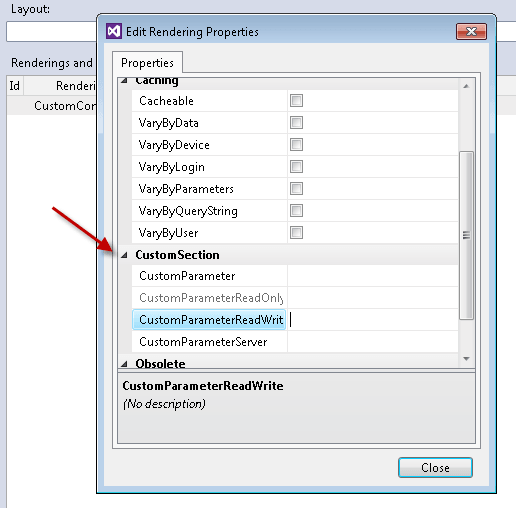
Task: Toggle the VaryByData checkbox
Action: pos(296,123)
